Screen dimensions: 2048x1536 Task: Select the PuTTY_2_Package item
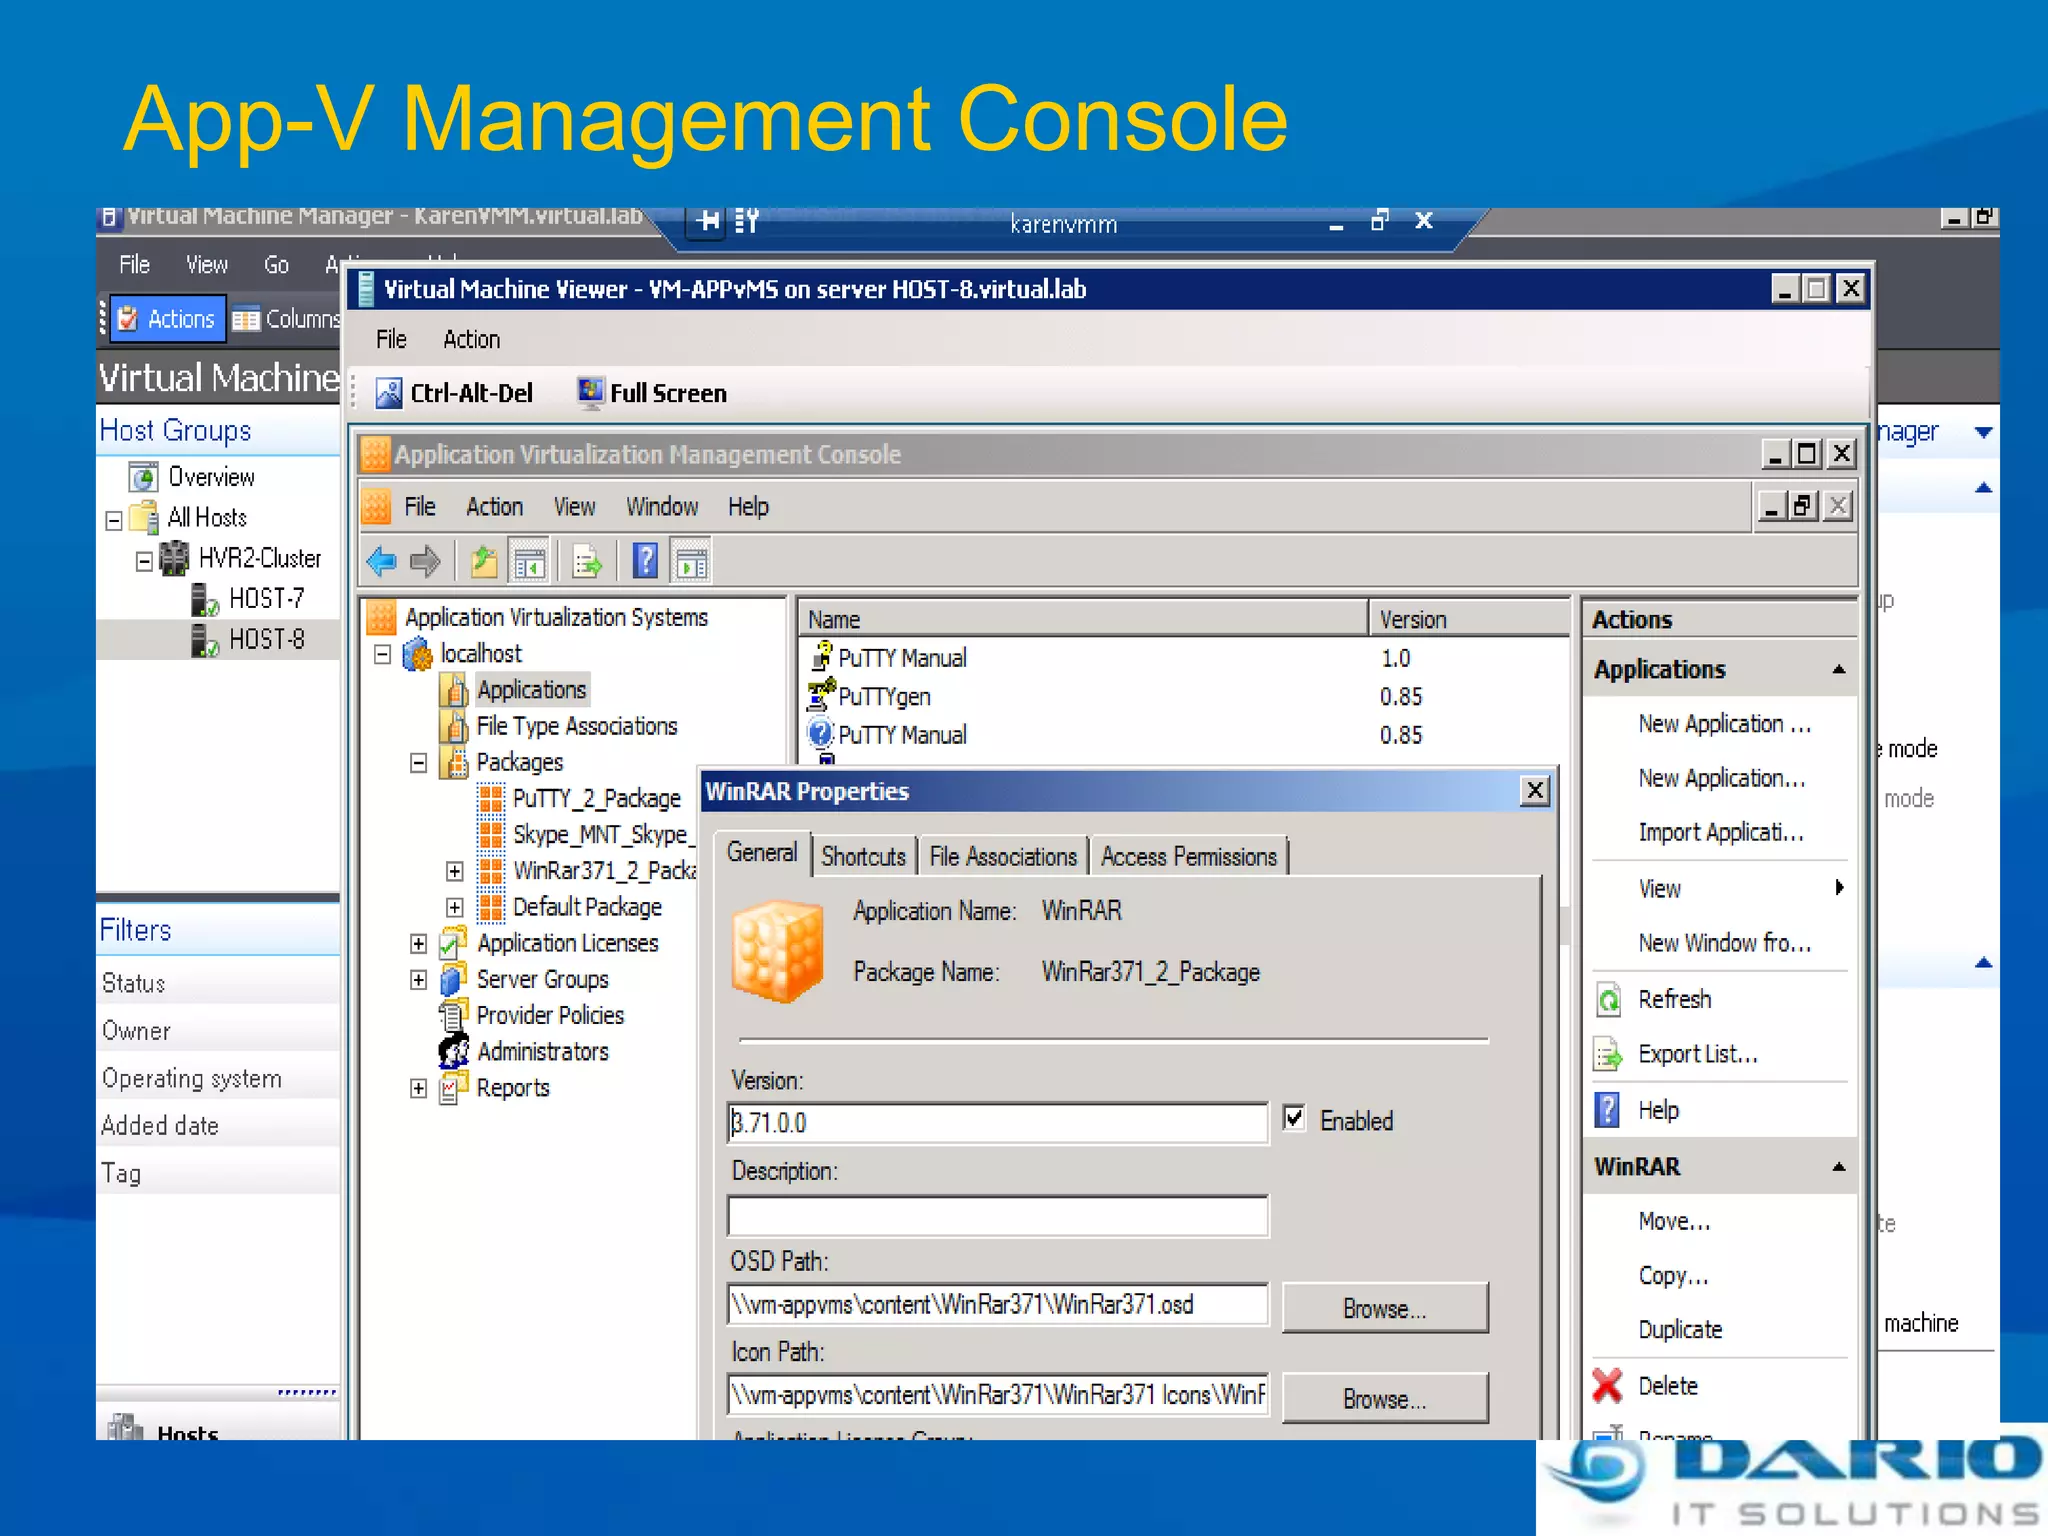pos(597,798)
